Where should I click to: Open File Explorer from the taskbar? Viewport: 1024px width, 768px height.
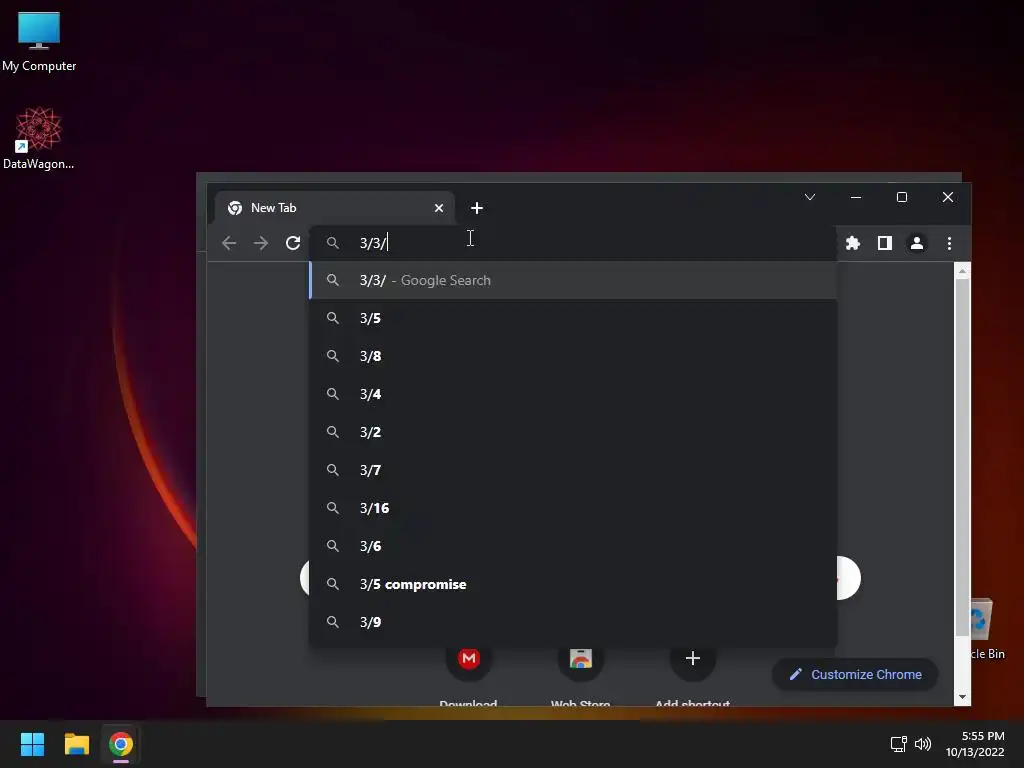click(76, 744)
